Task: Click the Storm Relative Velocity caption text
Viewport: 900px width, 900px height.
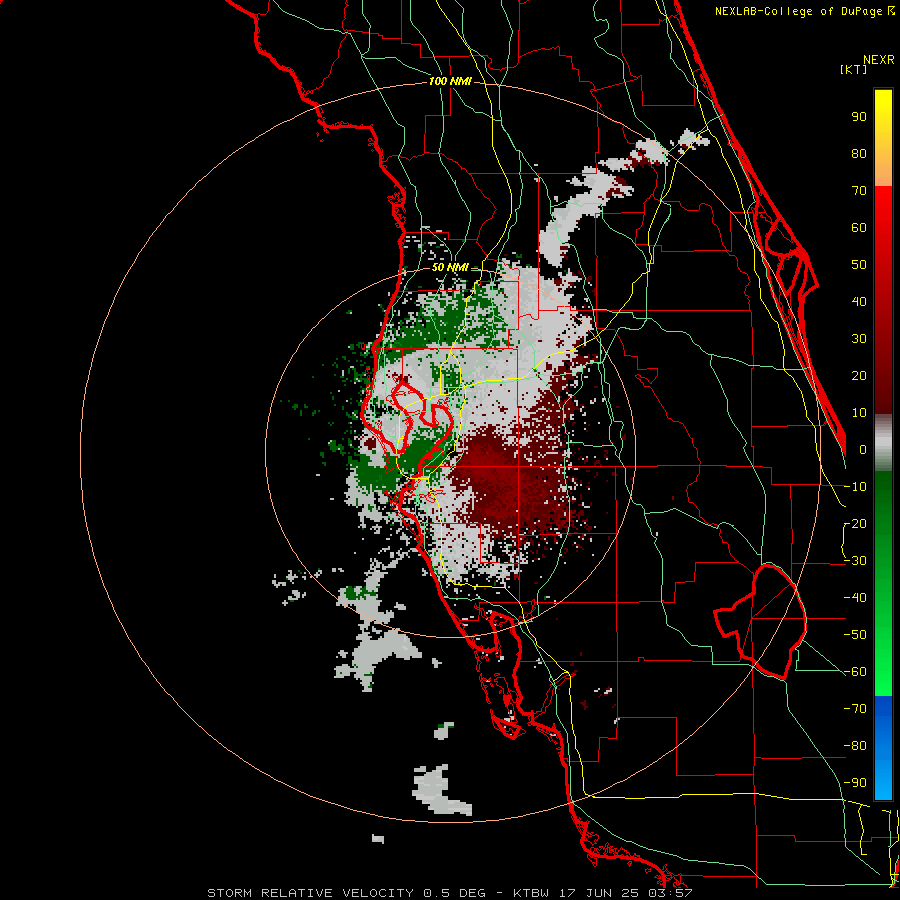Action: 449,893
